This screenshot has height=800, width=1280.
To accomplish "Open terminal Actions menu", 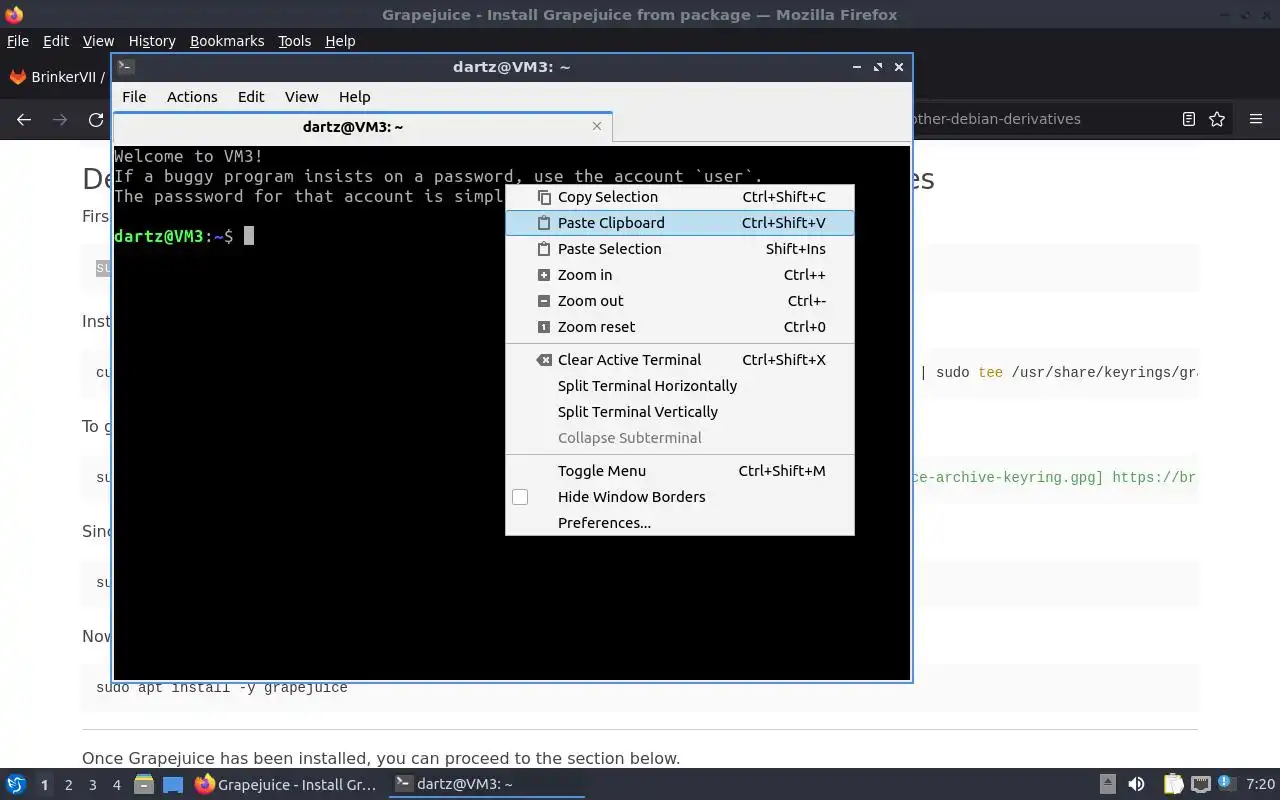I will click(x=192, y=97).
